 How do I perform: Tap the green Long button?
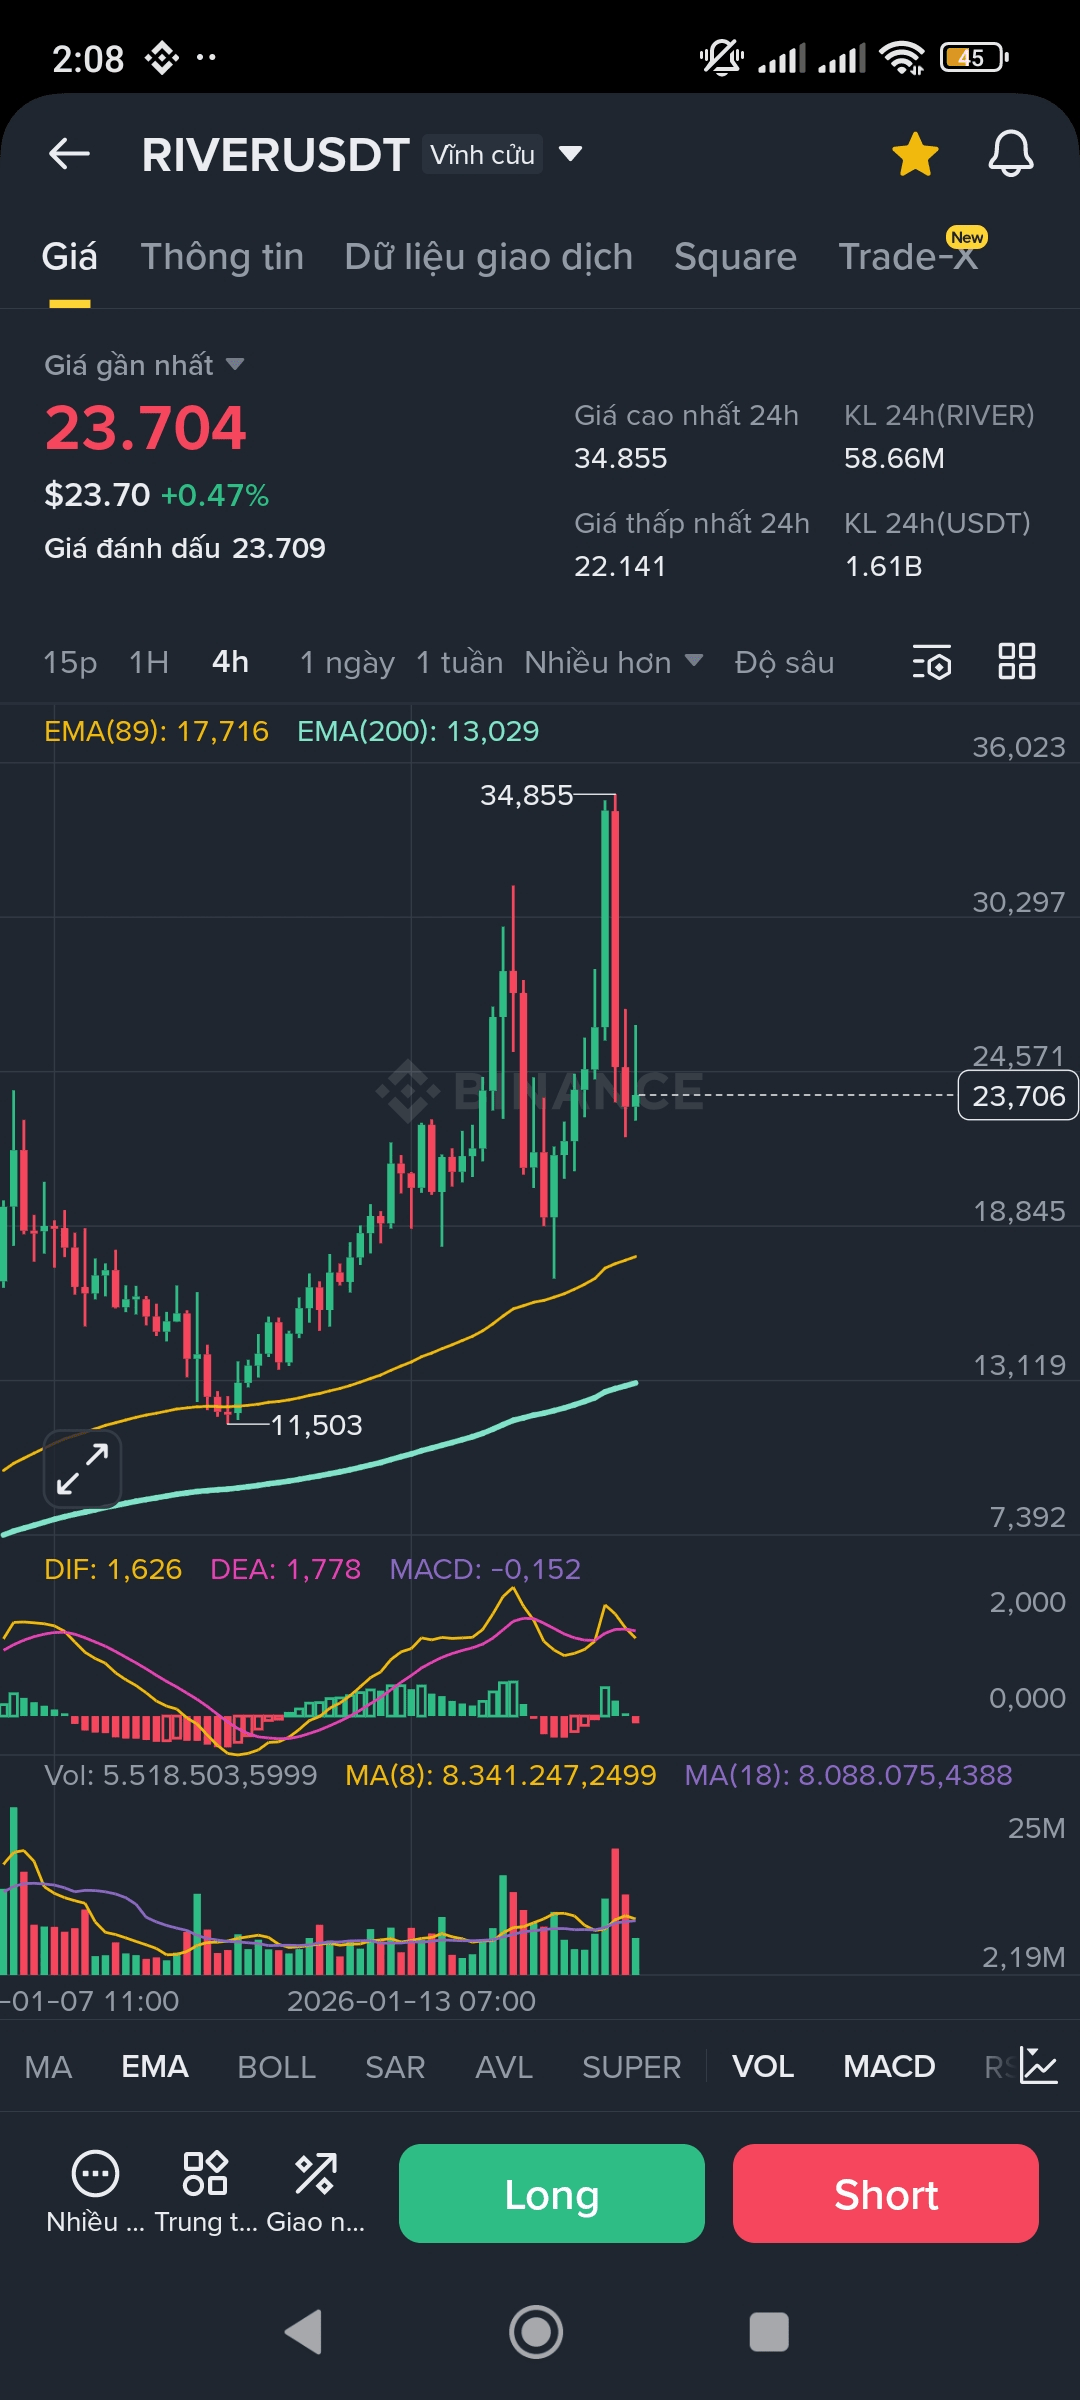552,2194
